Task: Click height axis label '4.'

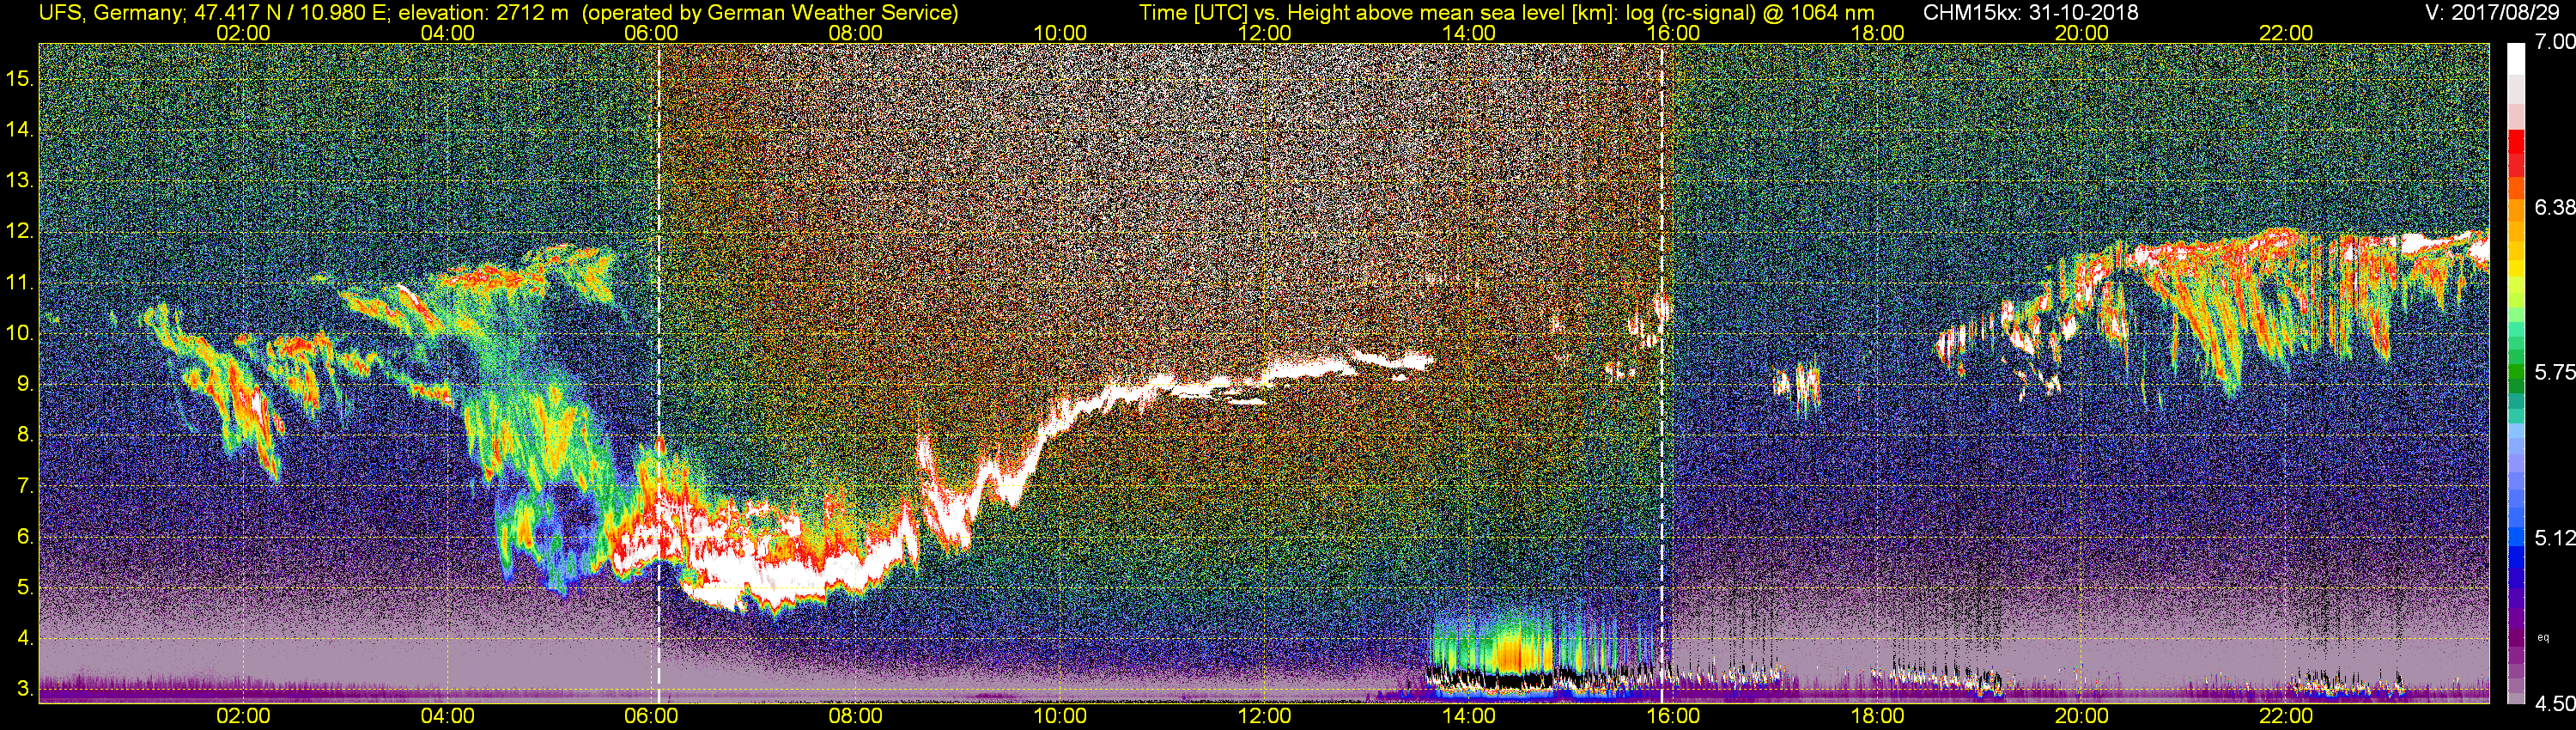Action: (26, 638)
